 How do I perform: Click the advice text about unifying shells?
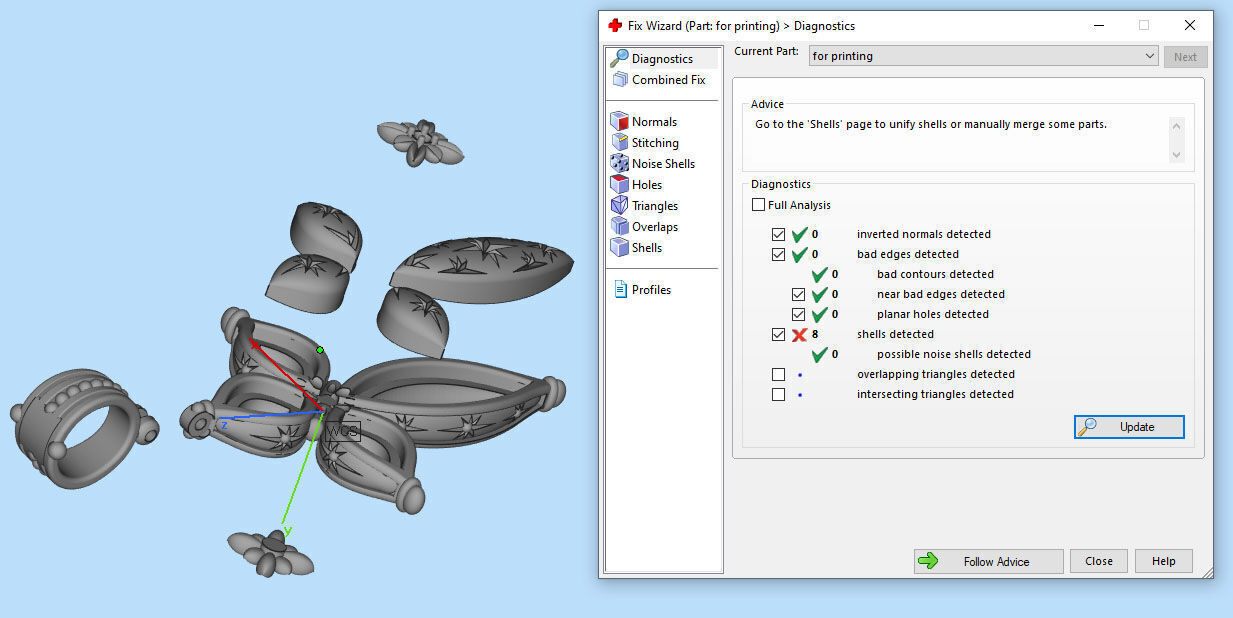931,124
